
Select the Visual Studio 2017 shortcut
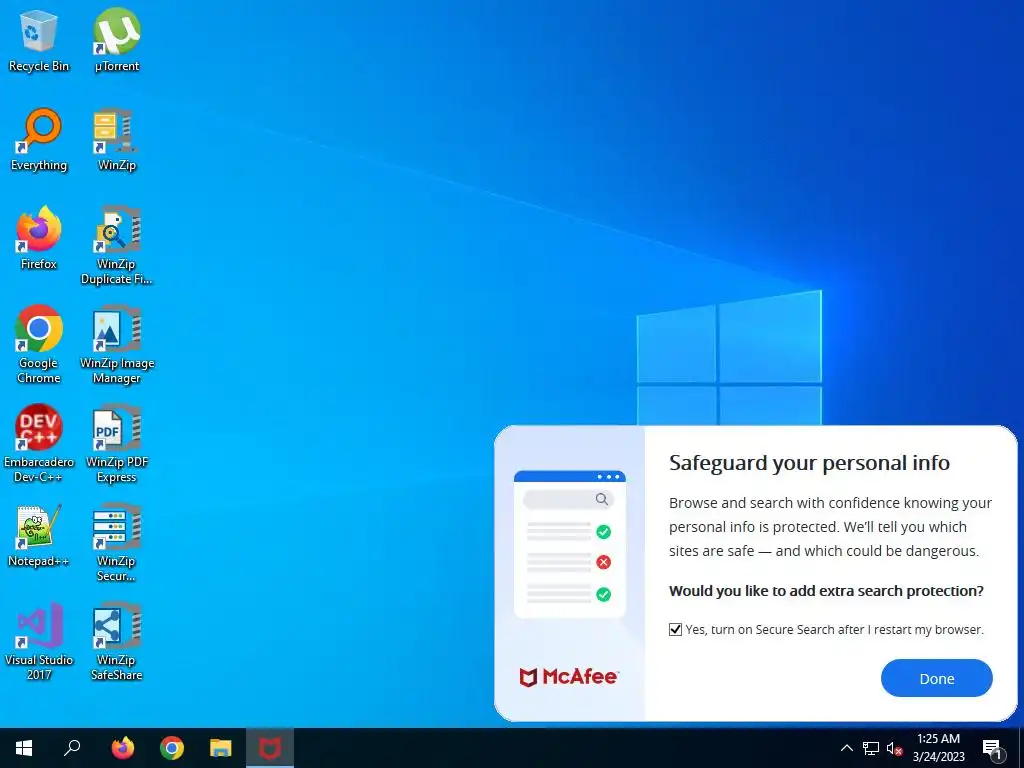pyautogui.click(x=39, y=641)
